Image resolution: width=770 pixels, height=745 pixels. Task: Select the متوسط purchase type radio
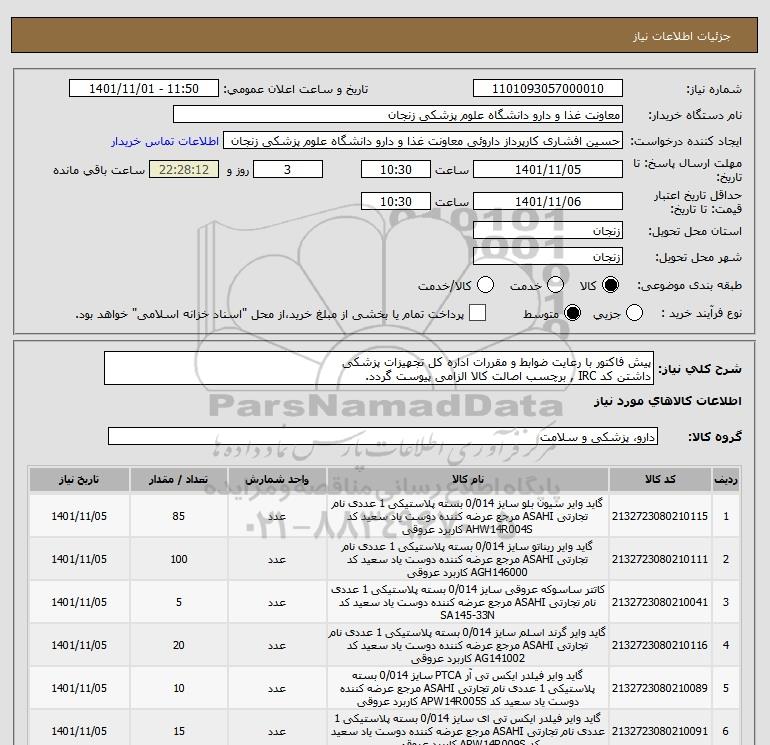click(573, 313)
